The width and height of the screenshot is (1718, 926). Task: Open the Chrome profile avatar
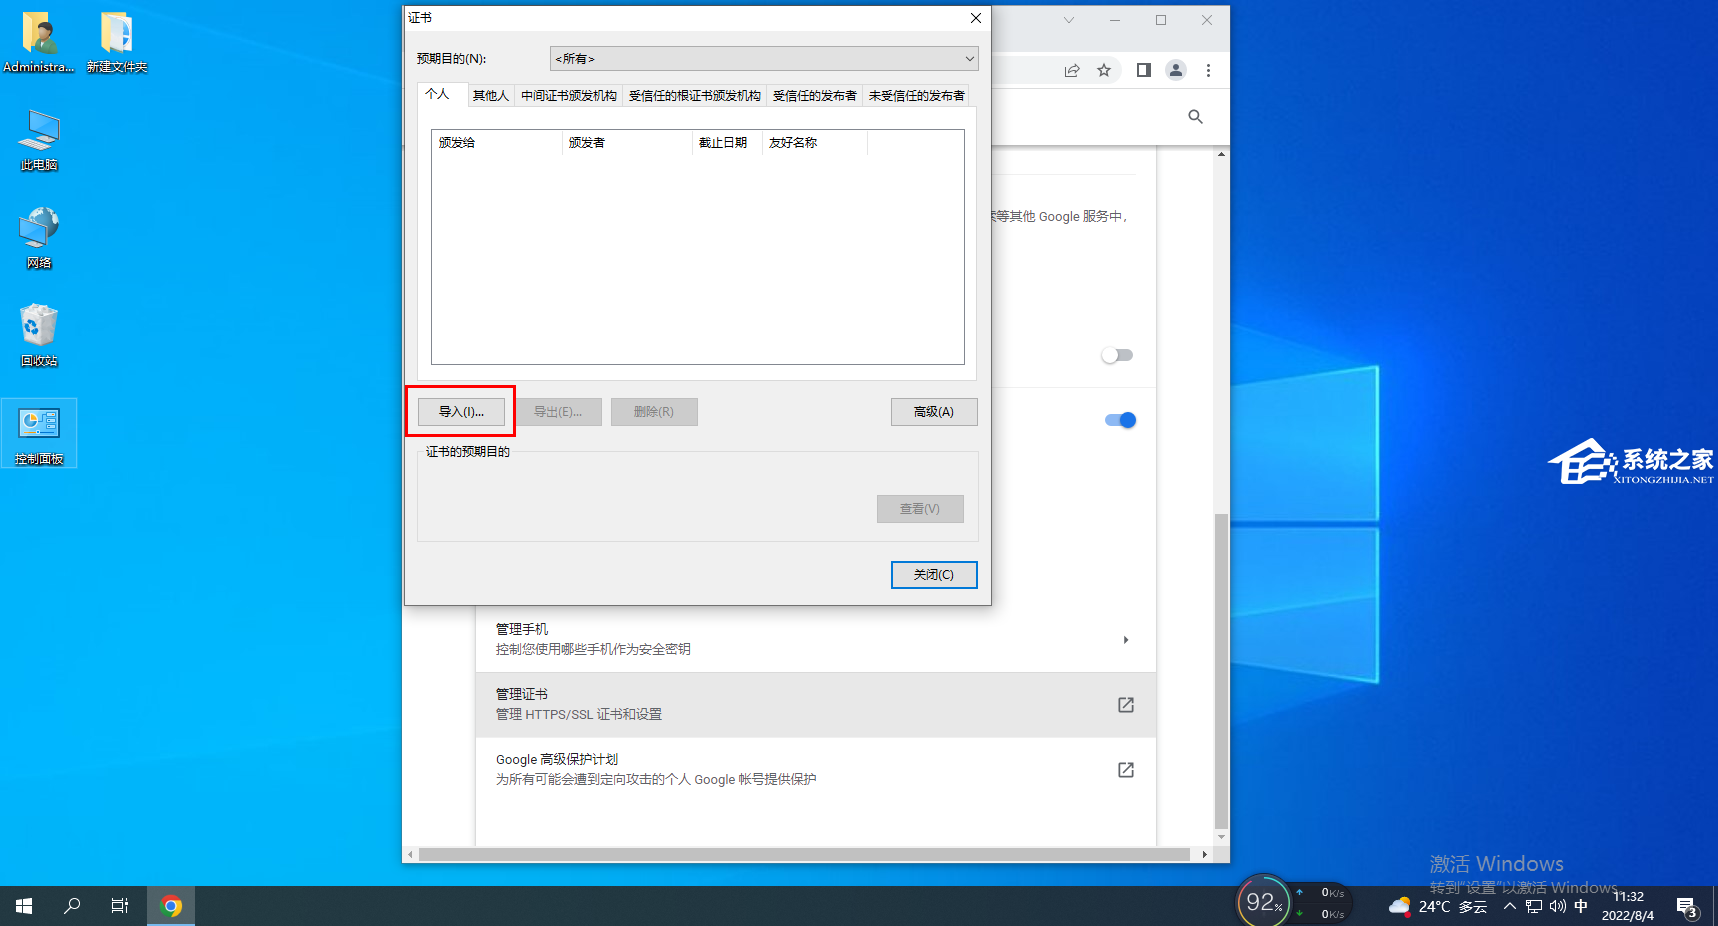[1176, 70]
